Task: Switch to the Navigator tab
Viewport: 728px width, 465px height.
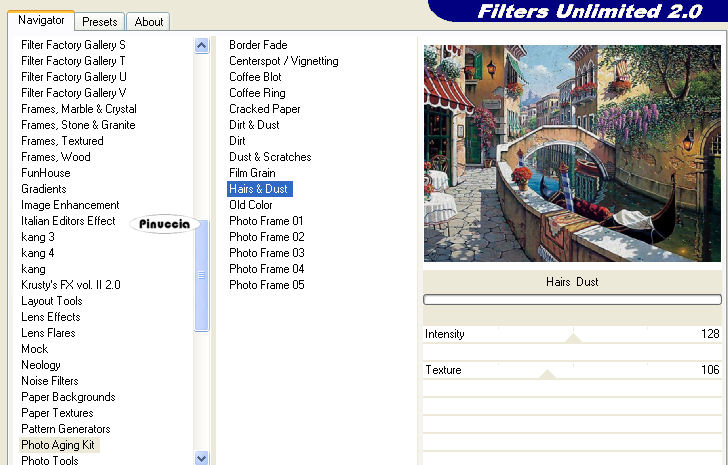Action: [x=41, y=20]
